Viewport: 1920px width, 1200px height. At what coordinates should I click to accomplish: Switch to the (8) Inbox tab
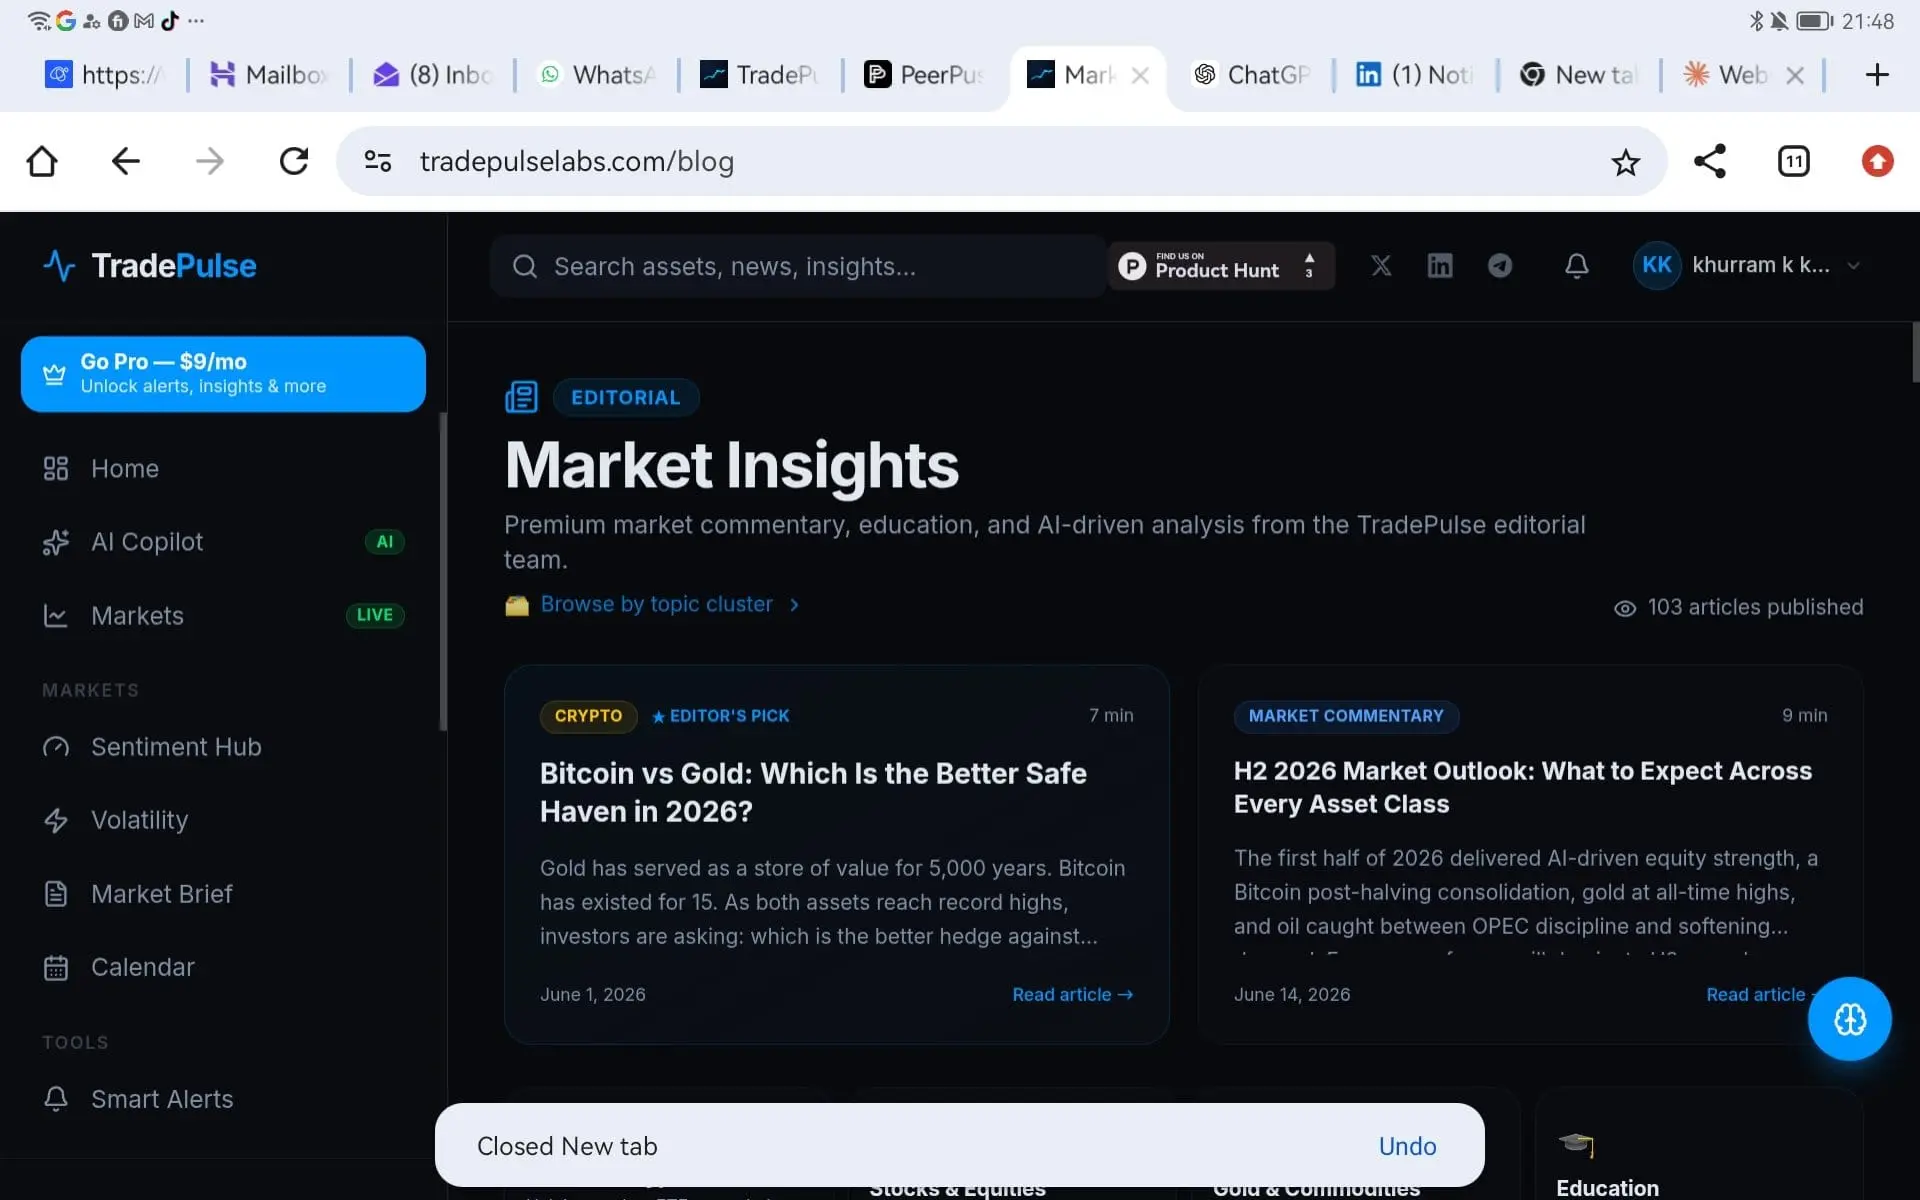click(432, 75)
